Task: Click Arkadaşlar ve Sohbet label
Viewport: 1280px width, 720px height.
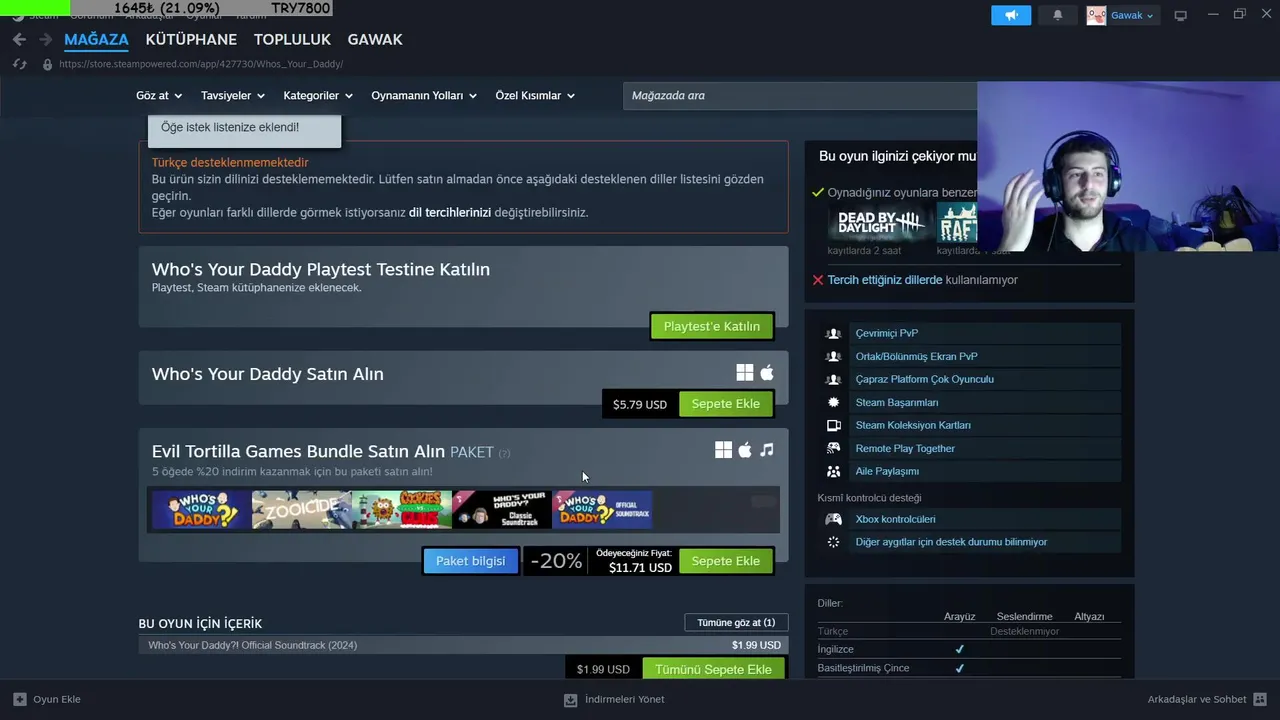Action: point(1197,699)
